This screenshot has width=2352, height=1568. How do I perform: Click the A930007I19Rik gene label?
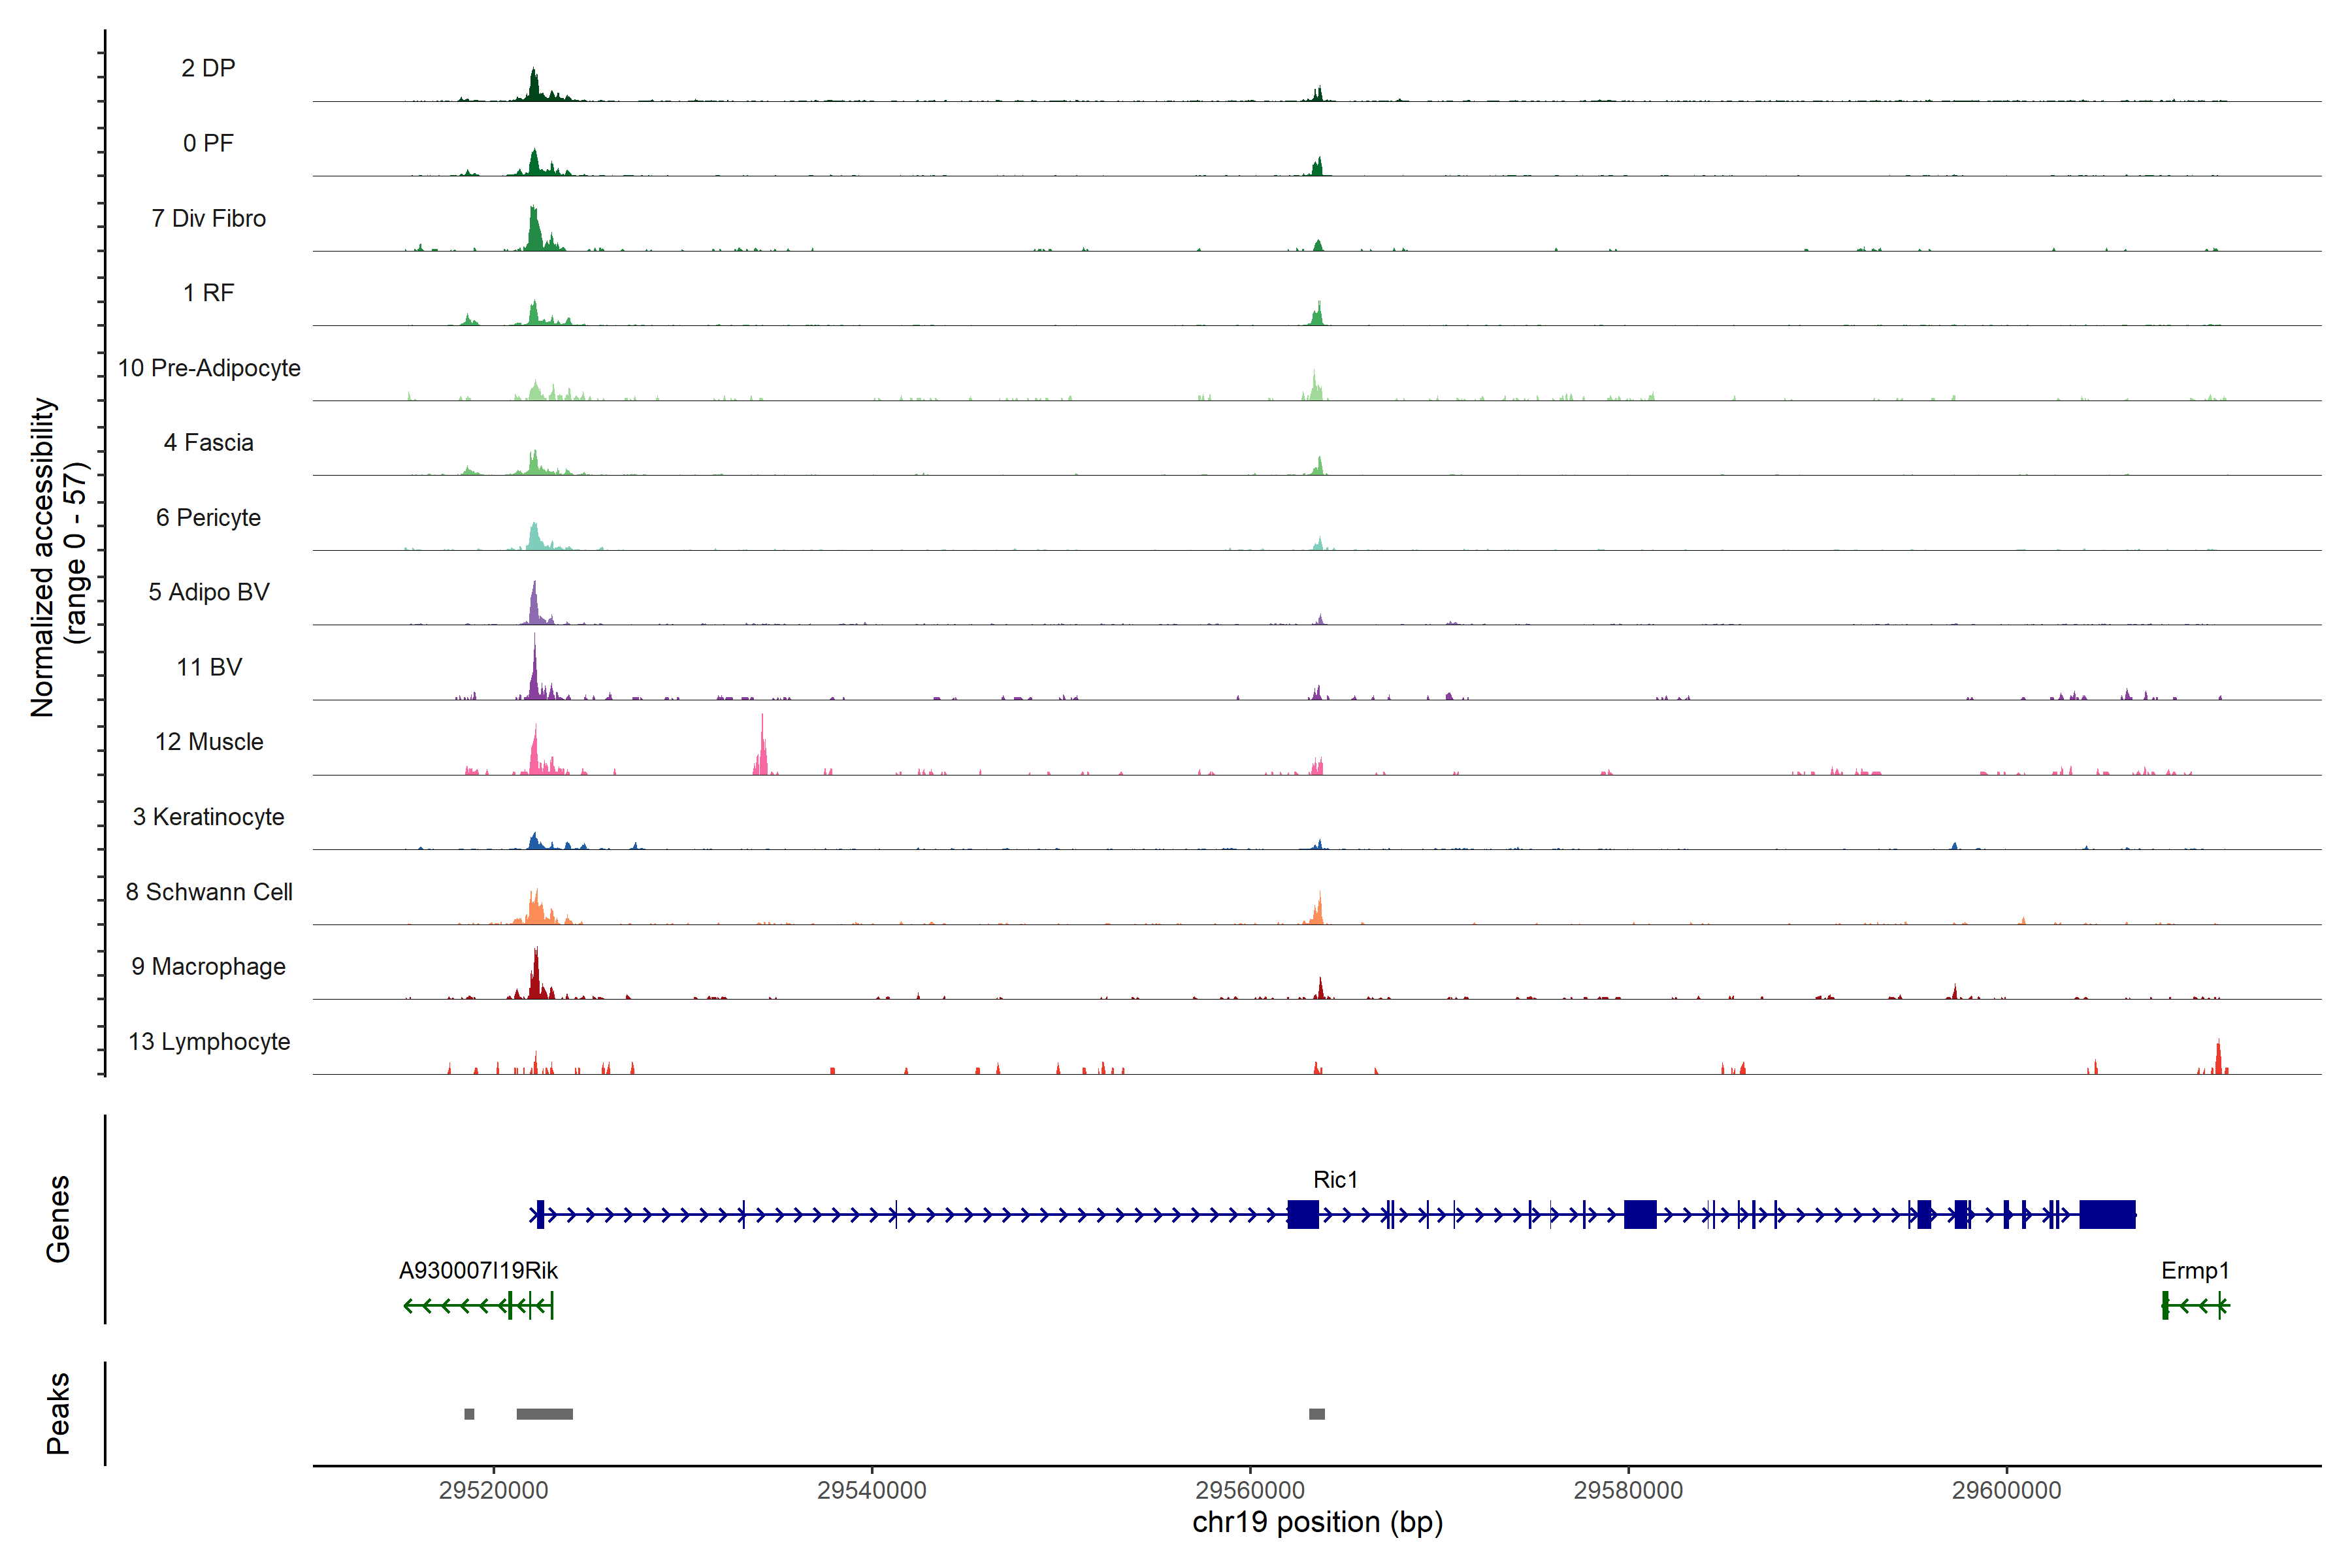[478, 1271]
